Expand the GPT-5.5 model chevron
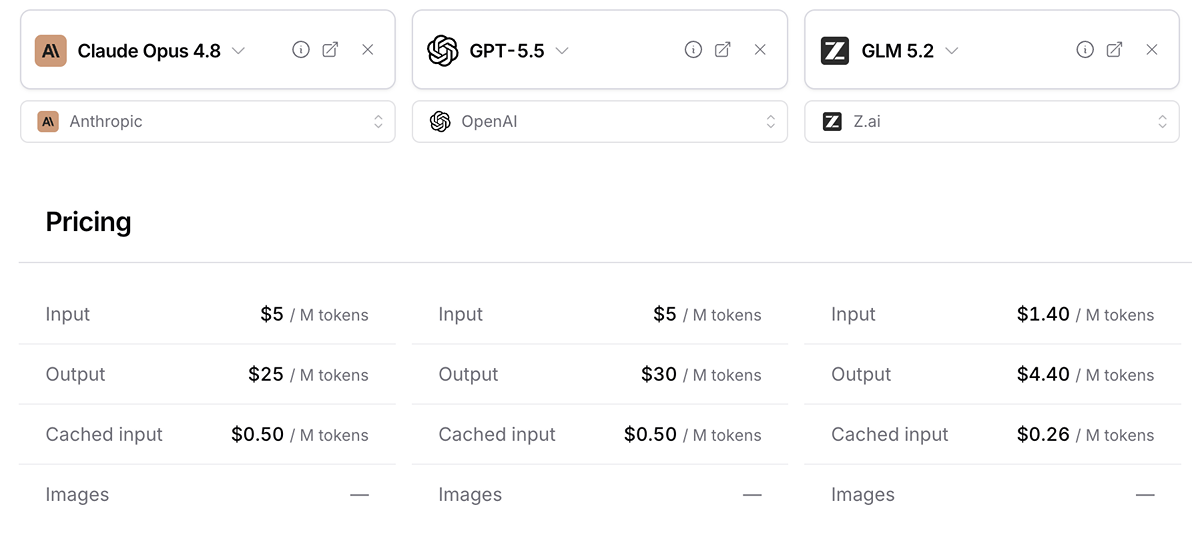This screenshot has width=1200, height=541. click(562, 51)
